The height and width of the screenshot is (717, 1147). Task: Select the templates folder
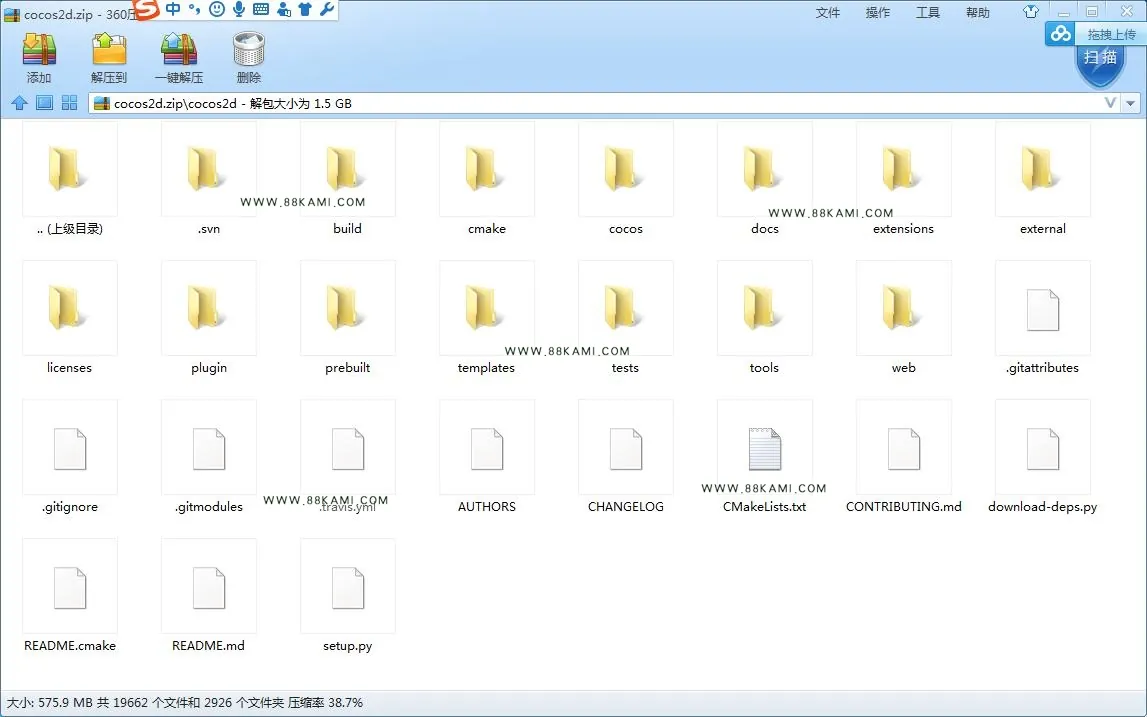486,318
